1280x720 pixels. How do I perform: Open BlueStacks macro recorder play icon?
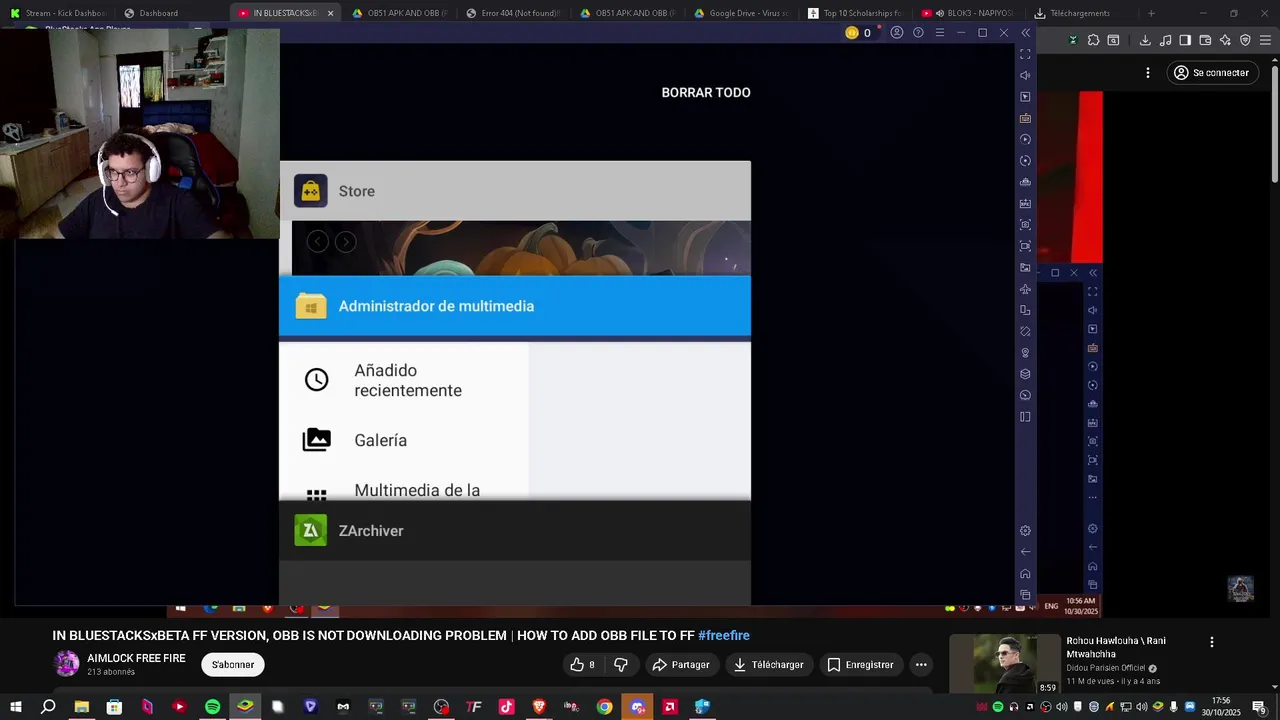tap(1025, 139)
